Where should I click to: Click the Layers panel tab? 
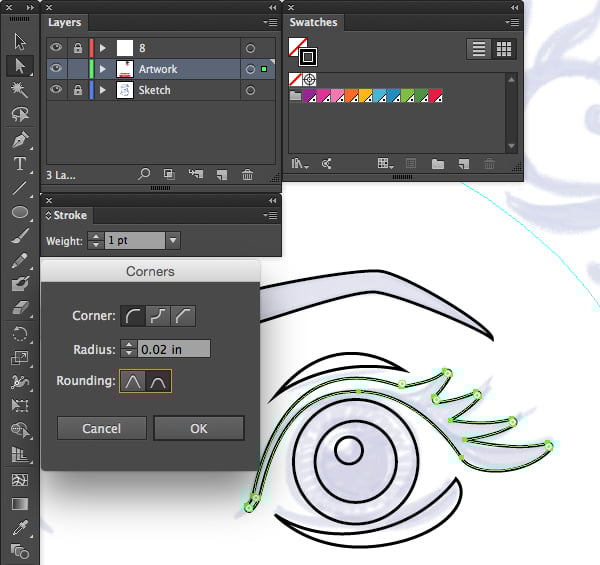tap(64, 22)
